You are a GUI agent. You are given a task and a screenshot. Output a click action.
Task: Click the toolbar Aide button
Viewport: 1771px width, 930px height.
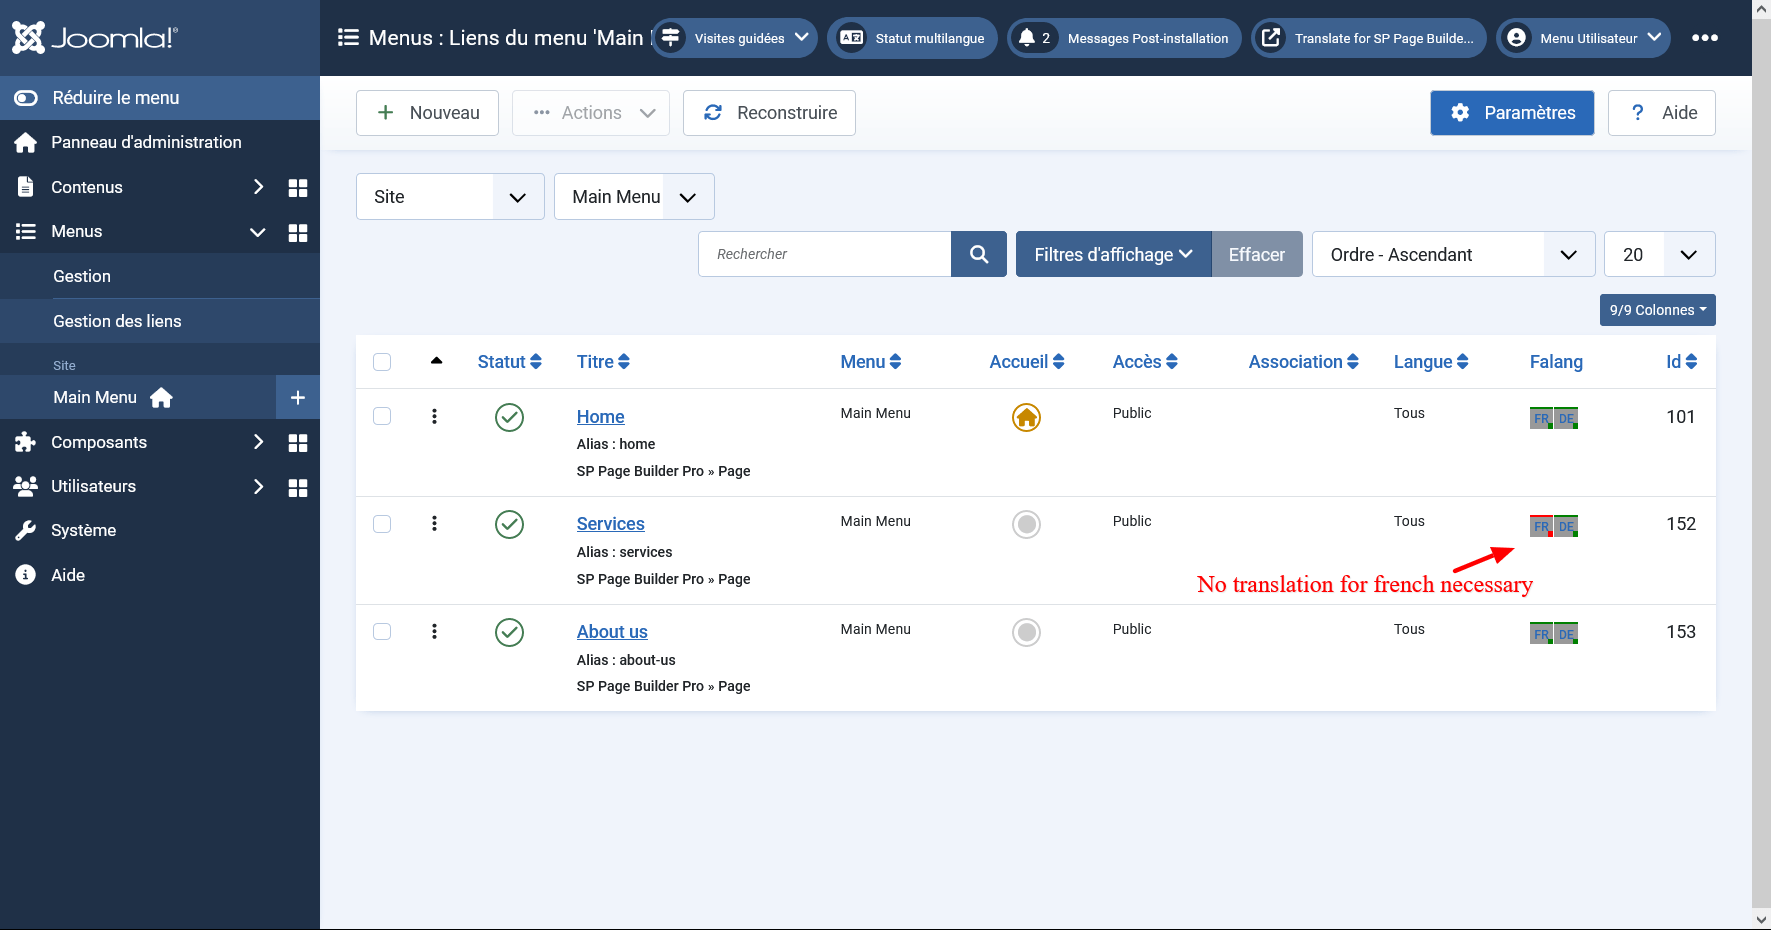(x=1662, y=113)
